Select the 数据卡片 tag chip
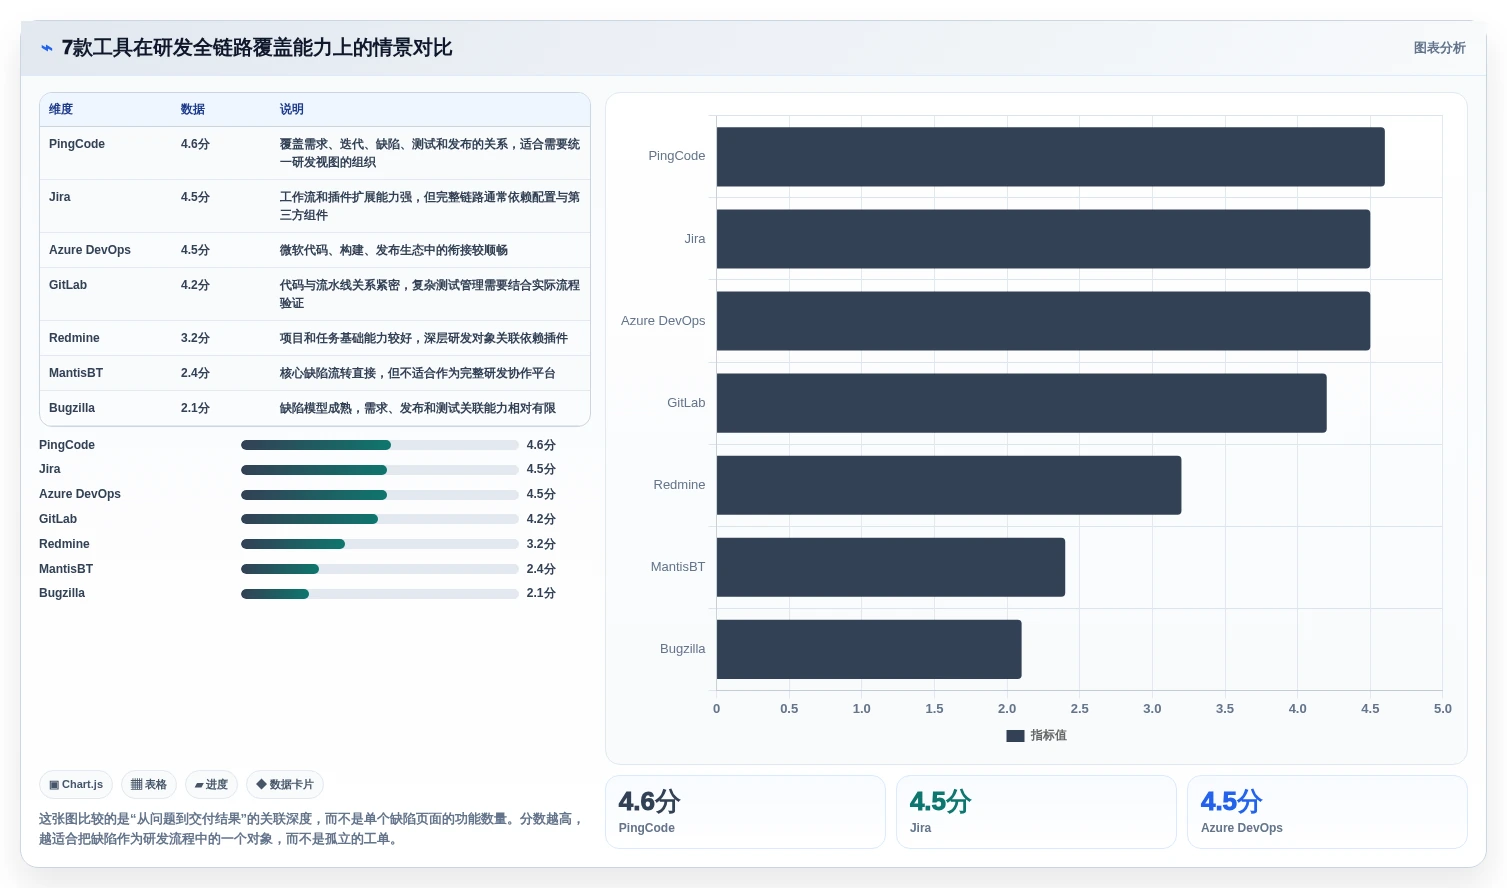This screenshot has height=888, width=1507. pyautogui.click(x=285, y=785)
